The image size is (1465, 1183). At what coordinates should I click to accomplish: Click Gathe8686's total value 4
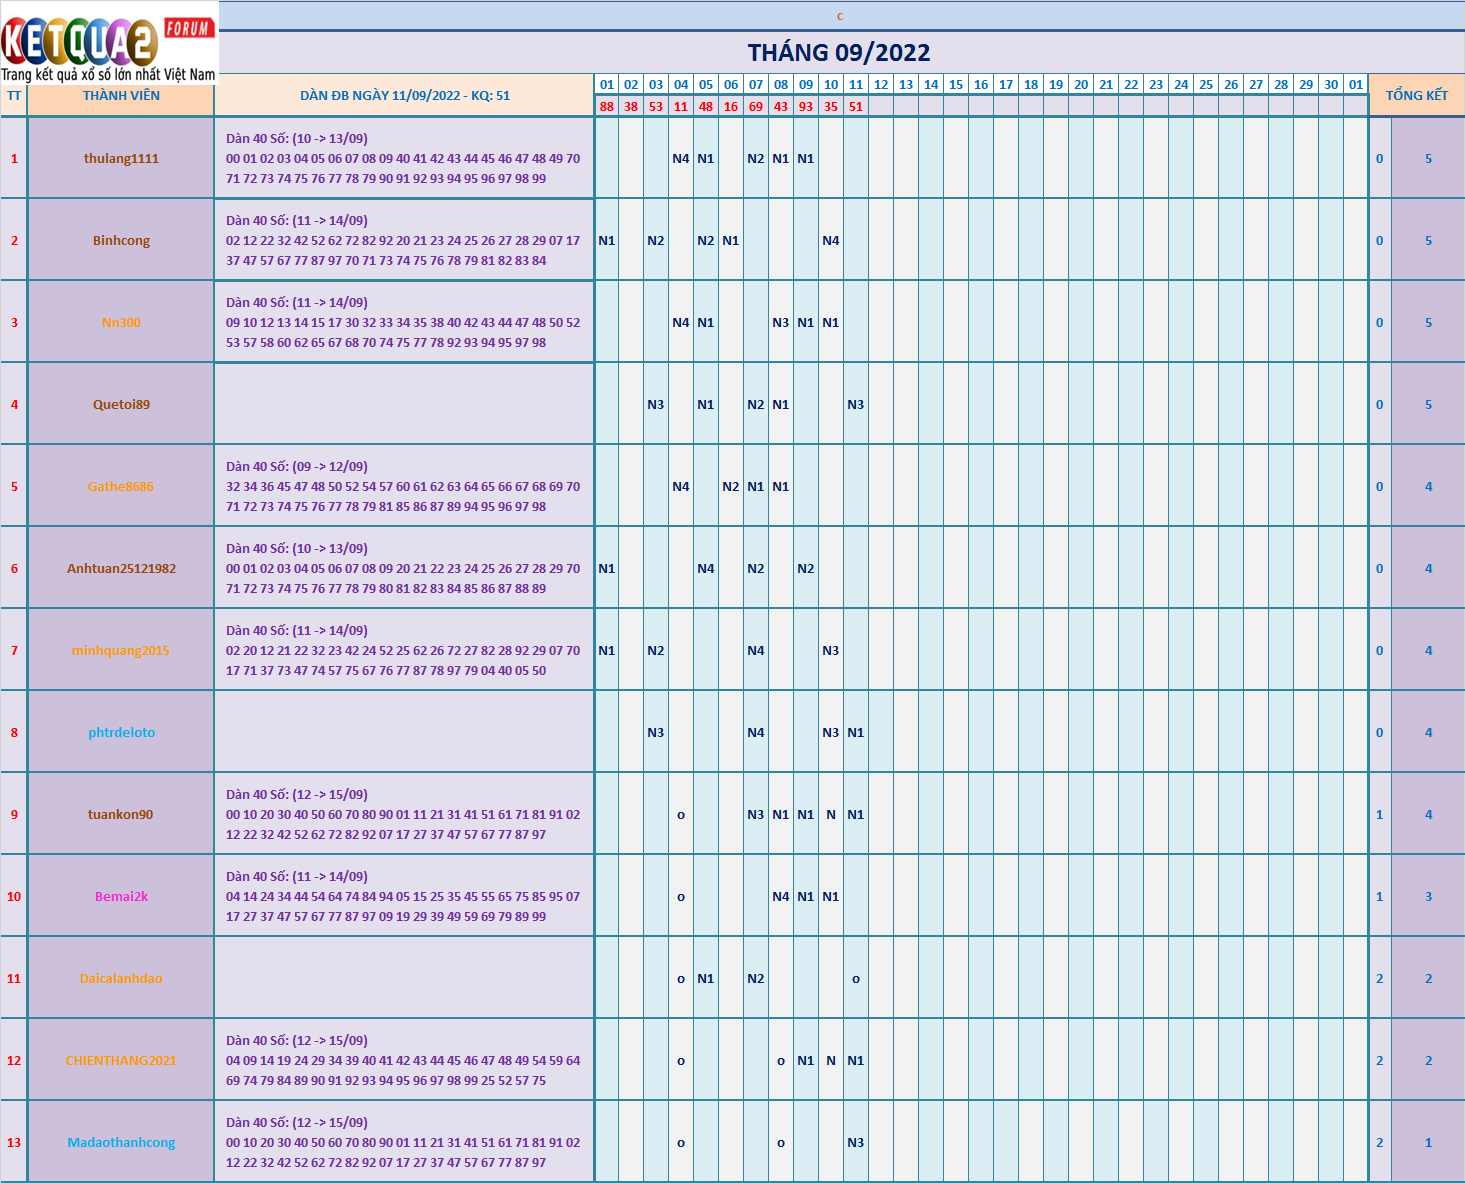(x=1428, y=486)
